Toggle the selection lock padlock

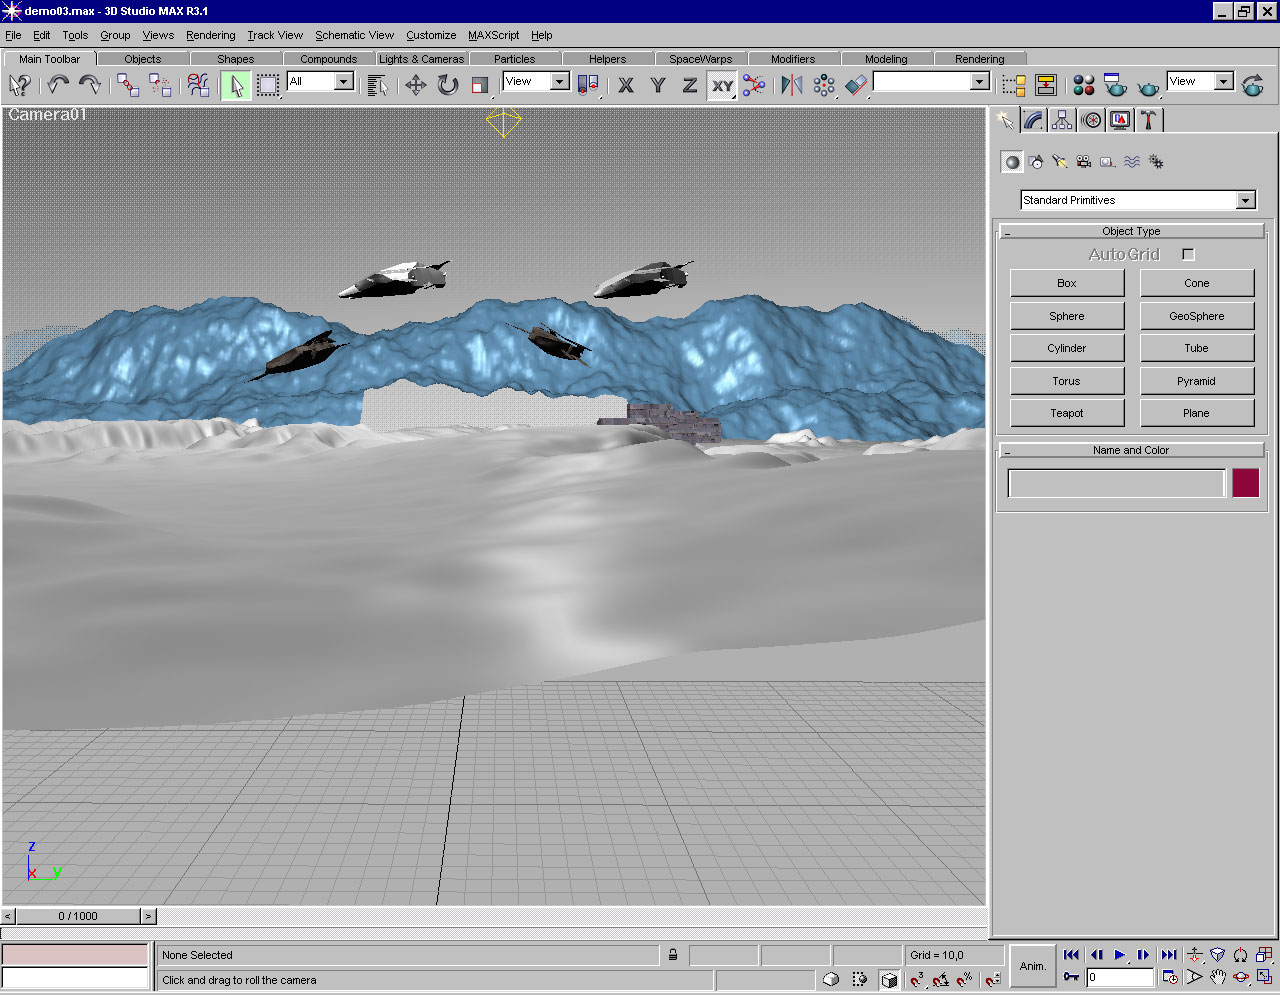pyautogui.click(x=673, y=955)
